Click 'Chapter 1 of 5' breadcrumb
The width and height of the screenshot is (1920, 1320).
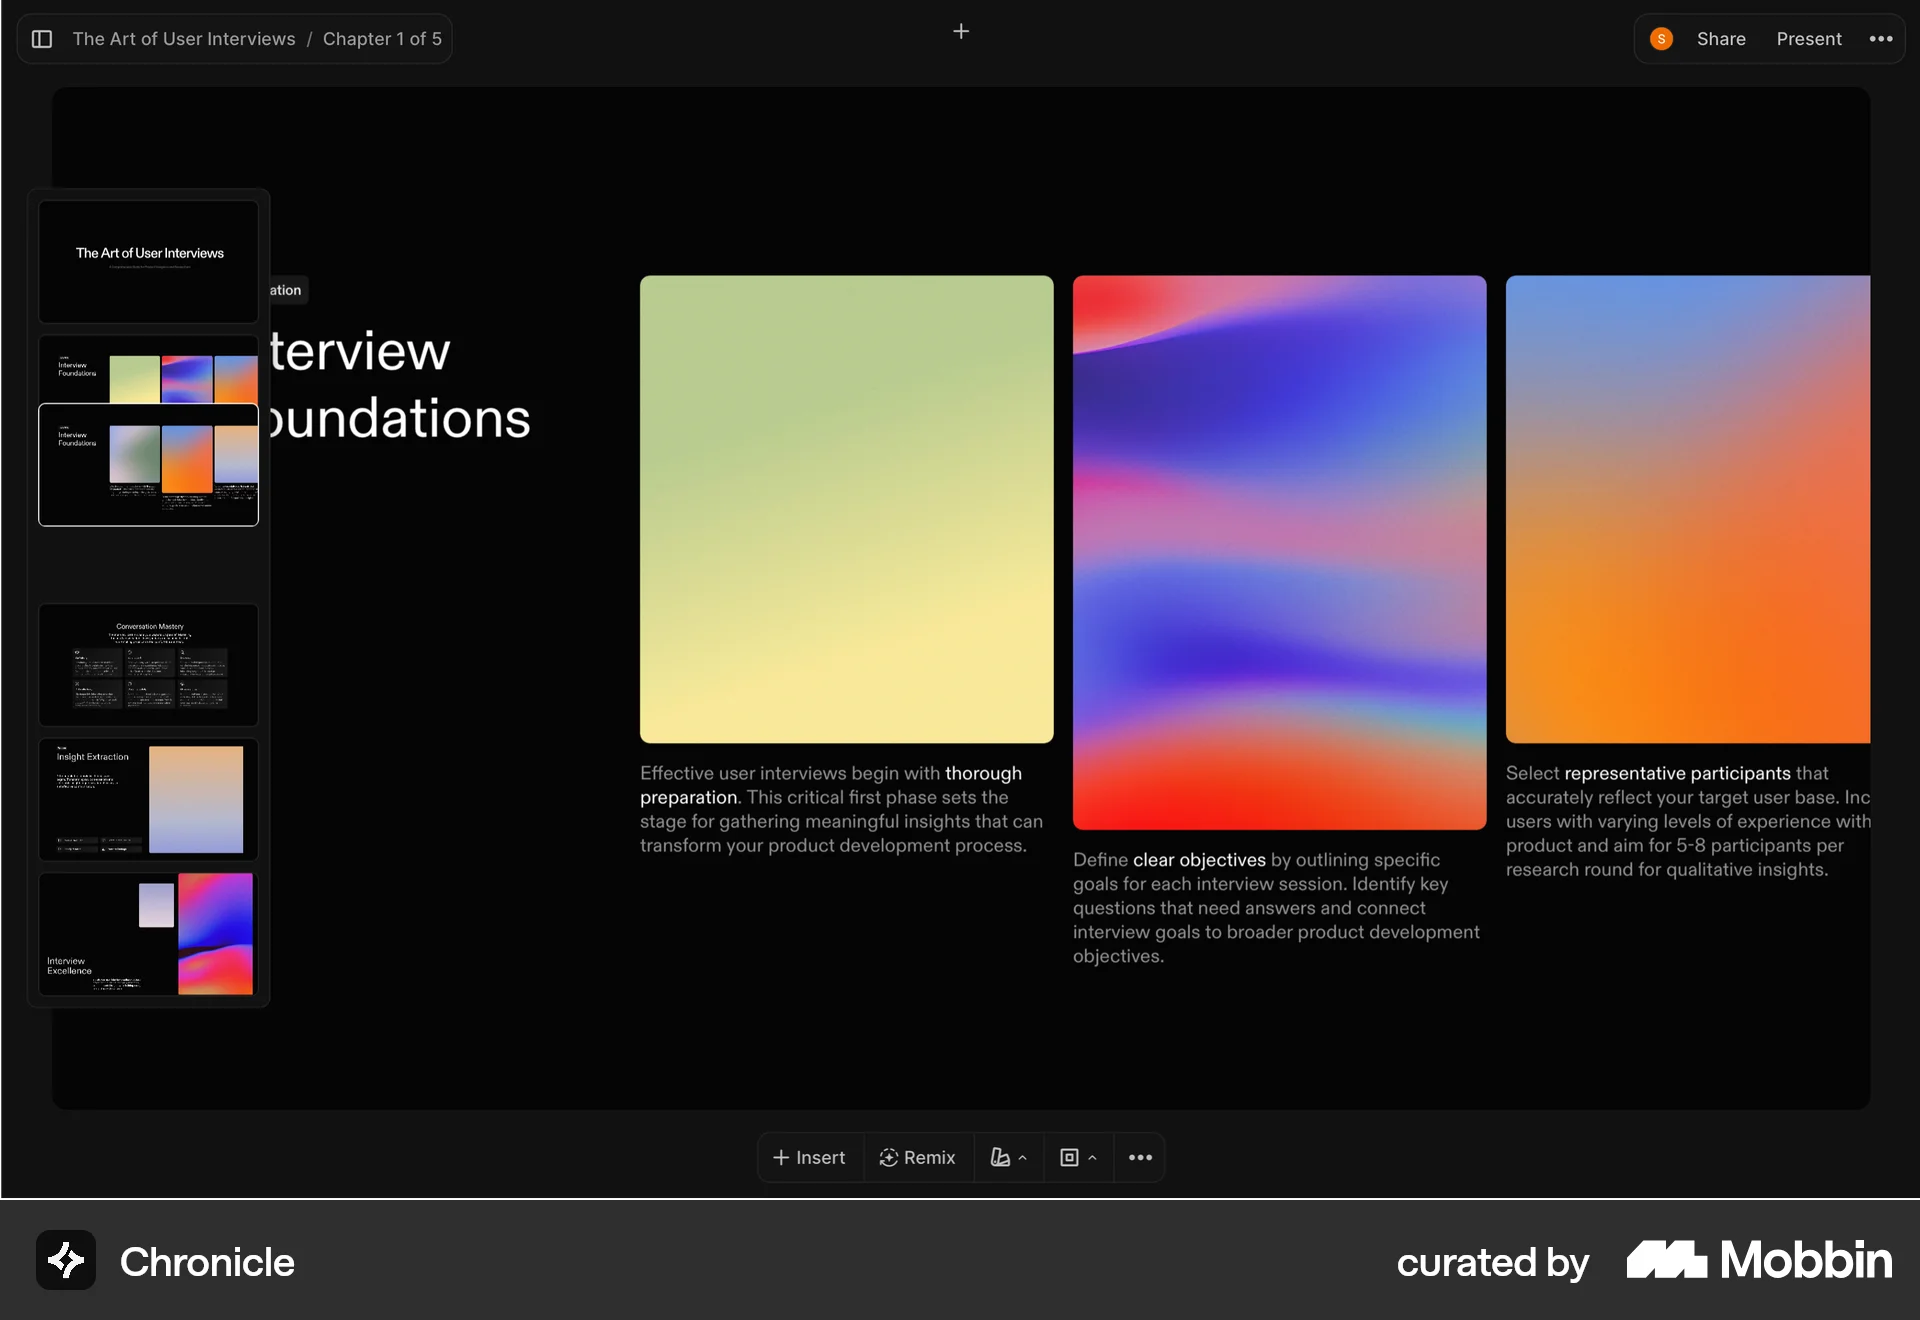click(x=381, y=39)
